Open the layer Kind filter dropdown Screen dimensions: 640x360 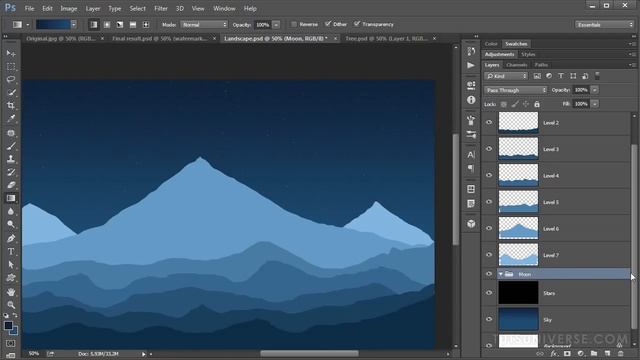506,76
